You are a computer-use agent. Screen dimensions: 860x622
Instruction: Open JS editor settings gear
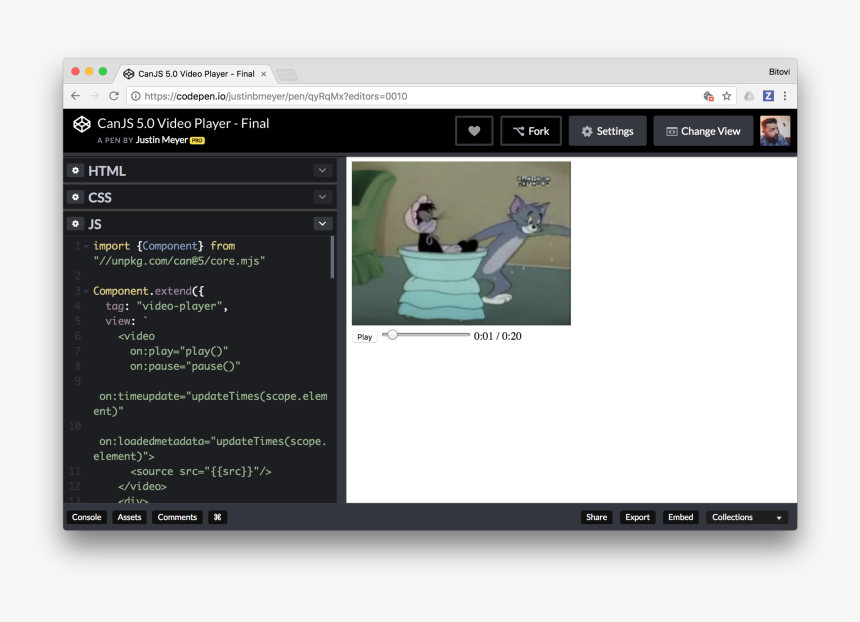tap(75, 224)
